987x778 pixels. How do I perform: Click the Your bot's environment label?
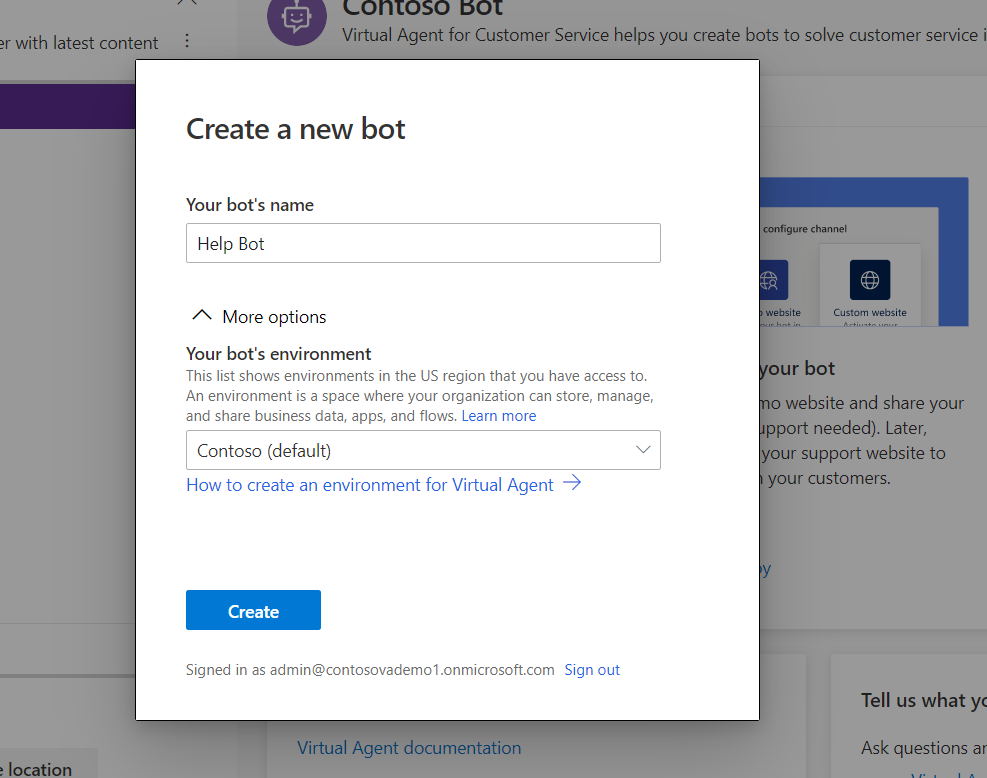coord(279,354)
